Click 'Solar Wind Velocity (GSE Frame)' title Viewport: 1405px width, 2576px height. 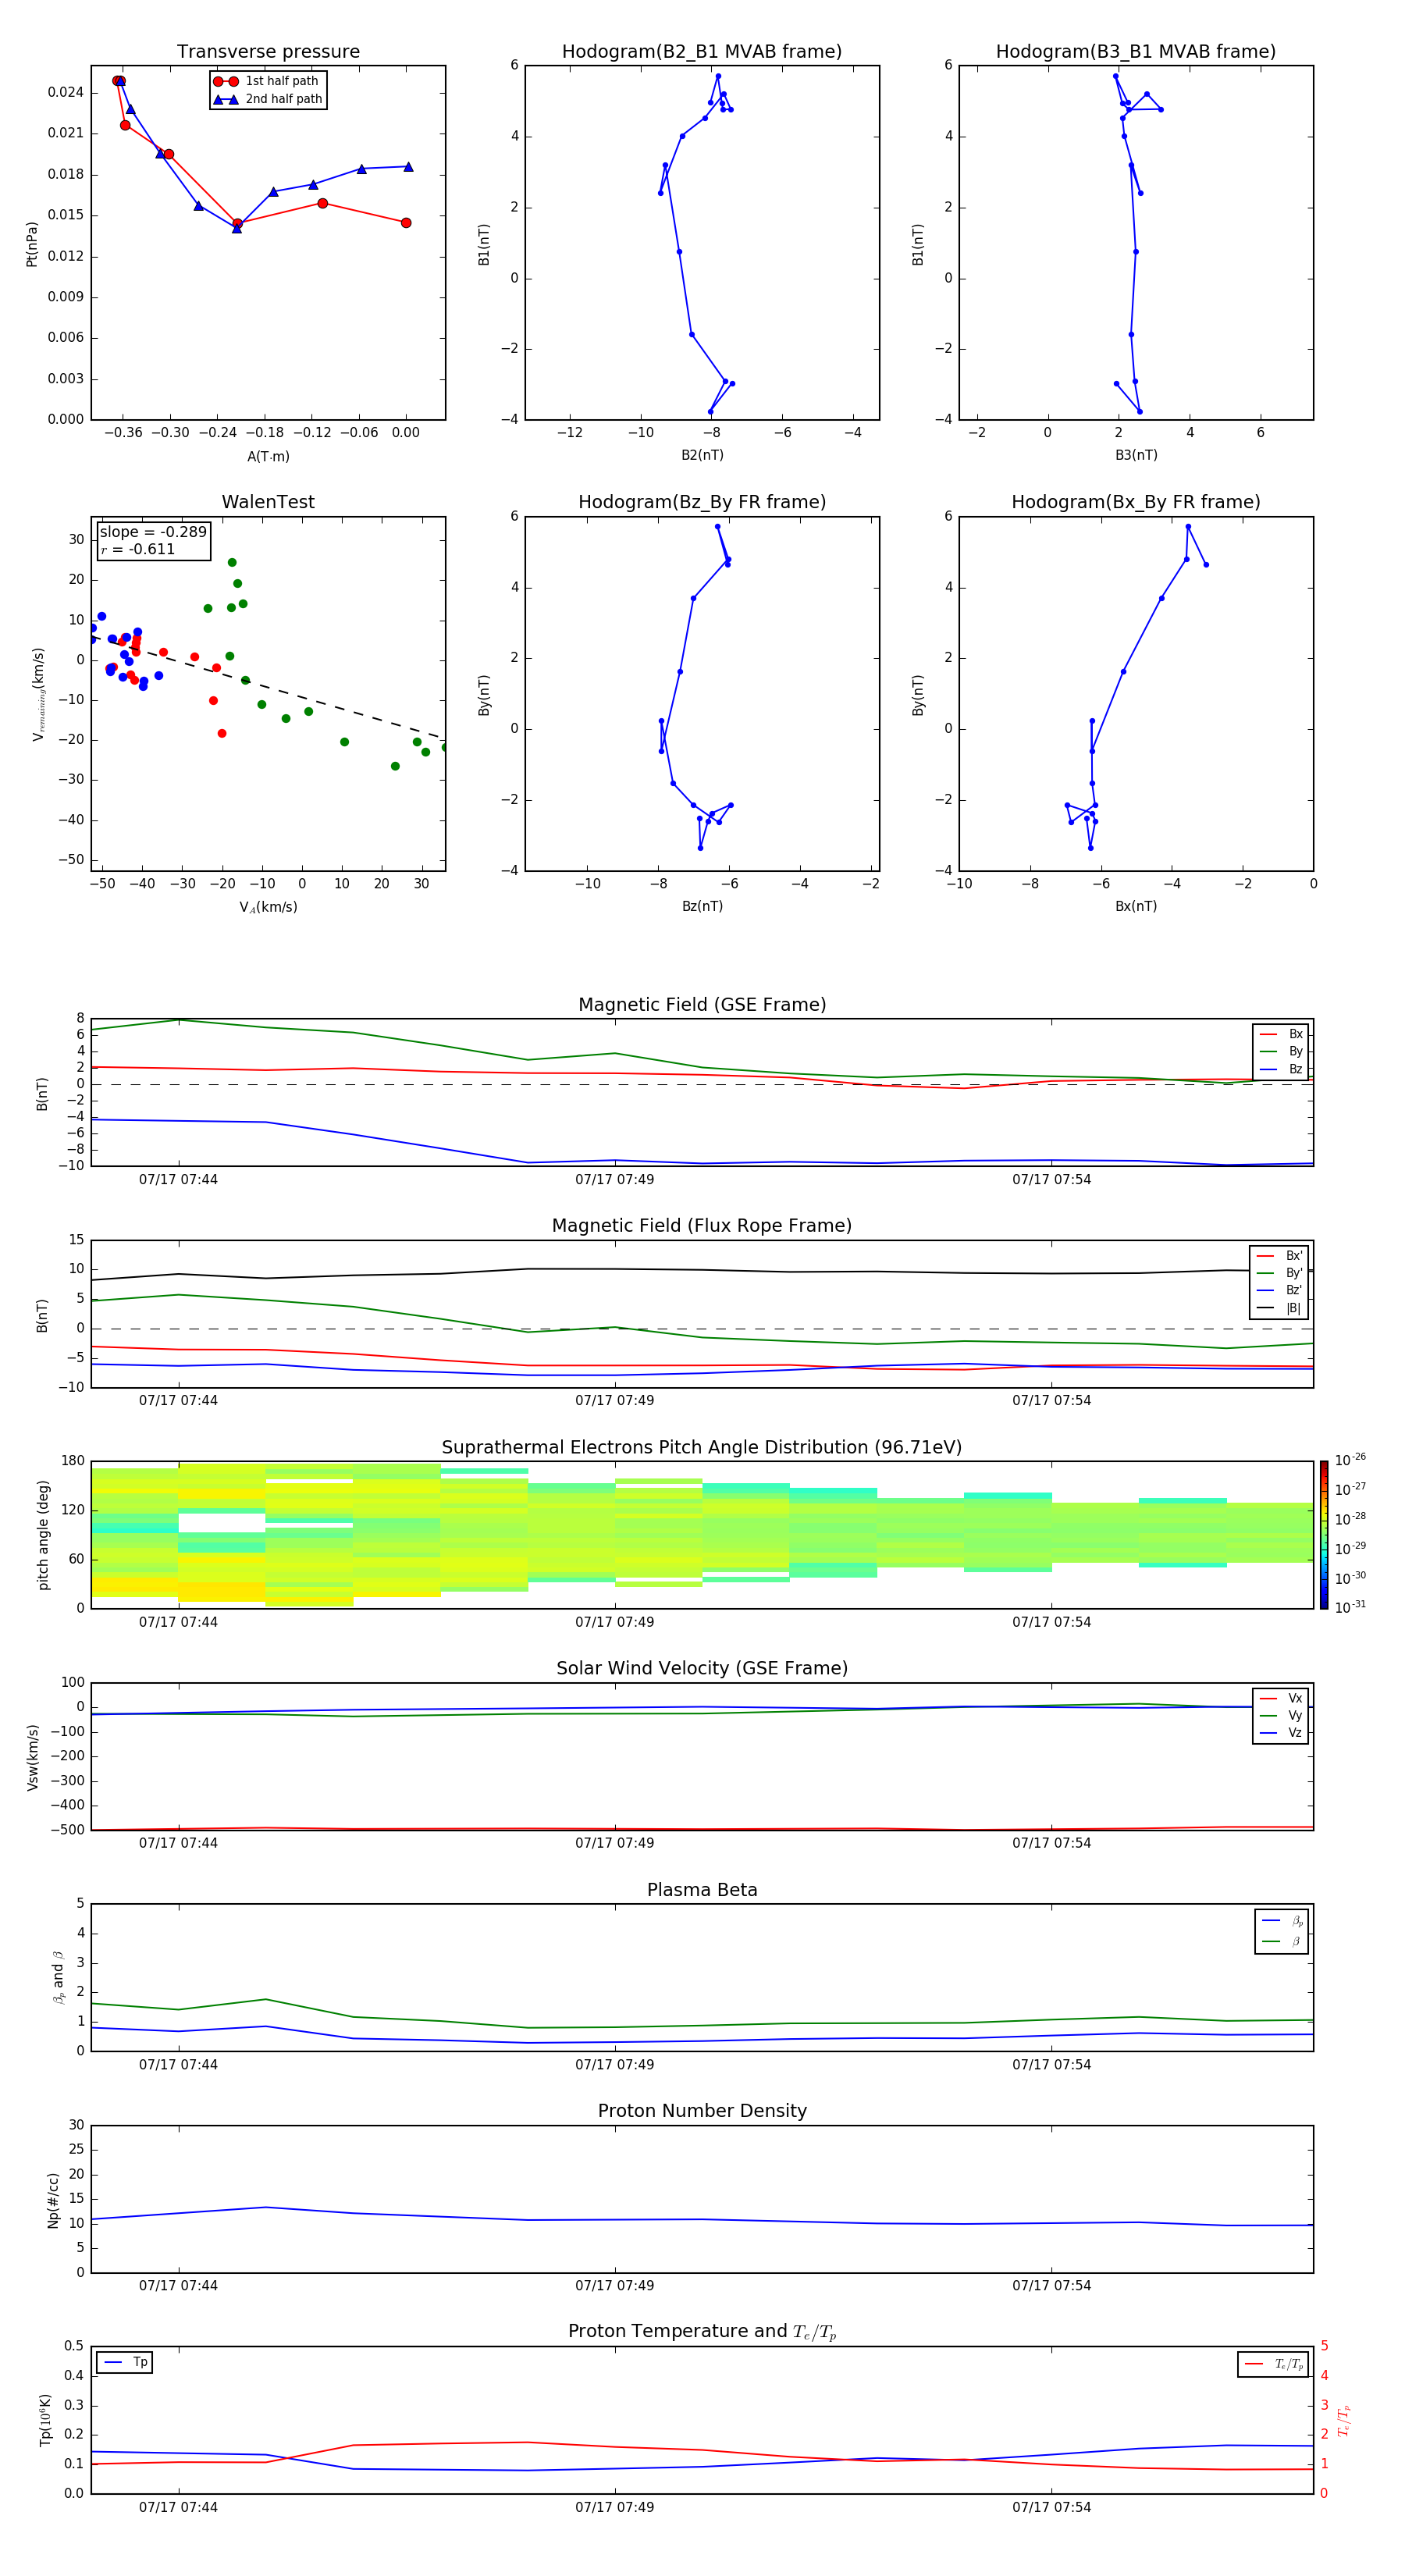pyautogui.click(x=702, y=1669)
